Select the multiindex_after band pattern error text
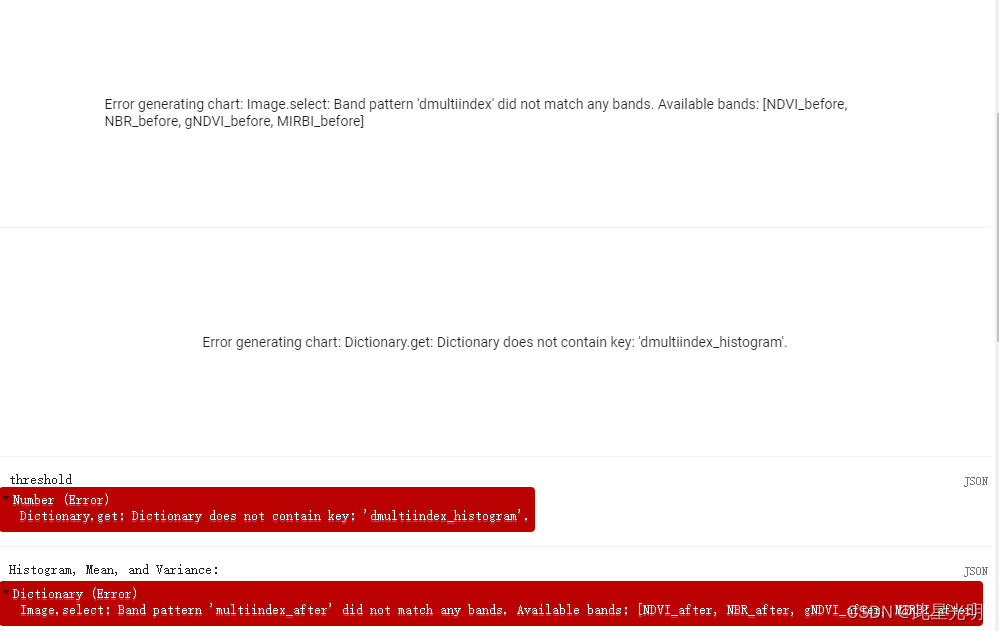 (x=269, y=610)
